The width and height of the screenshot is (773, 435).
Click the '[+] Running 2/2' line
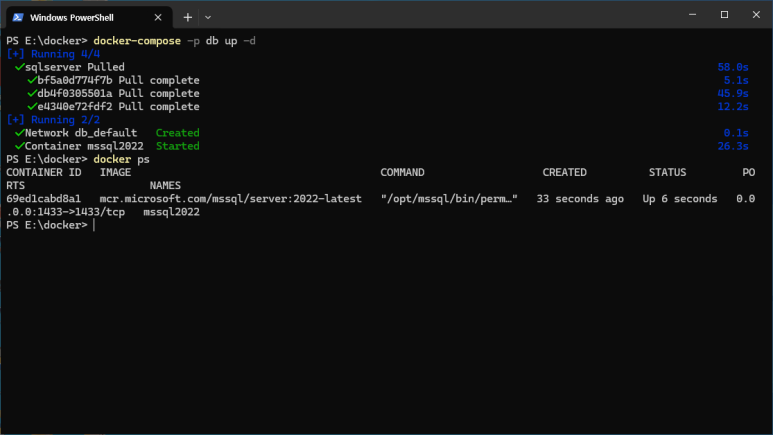pyautogui.click(x=53, y=120)
